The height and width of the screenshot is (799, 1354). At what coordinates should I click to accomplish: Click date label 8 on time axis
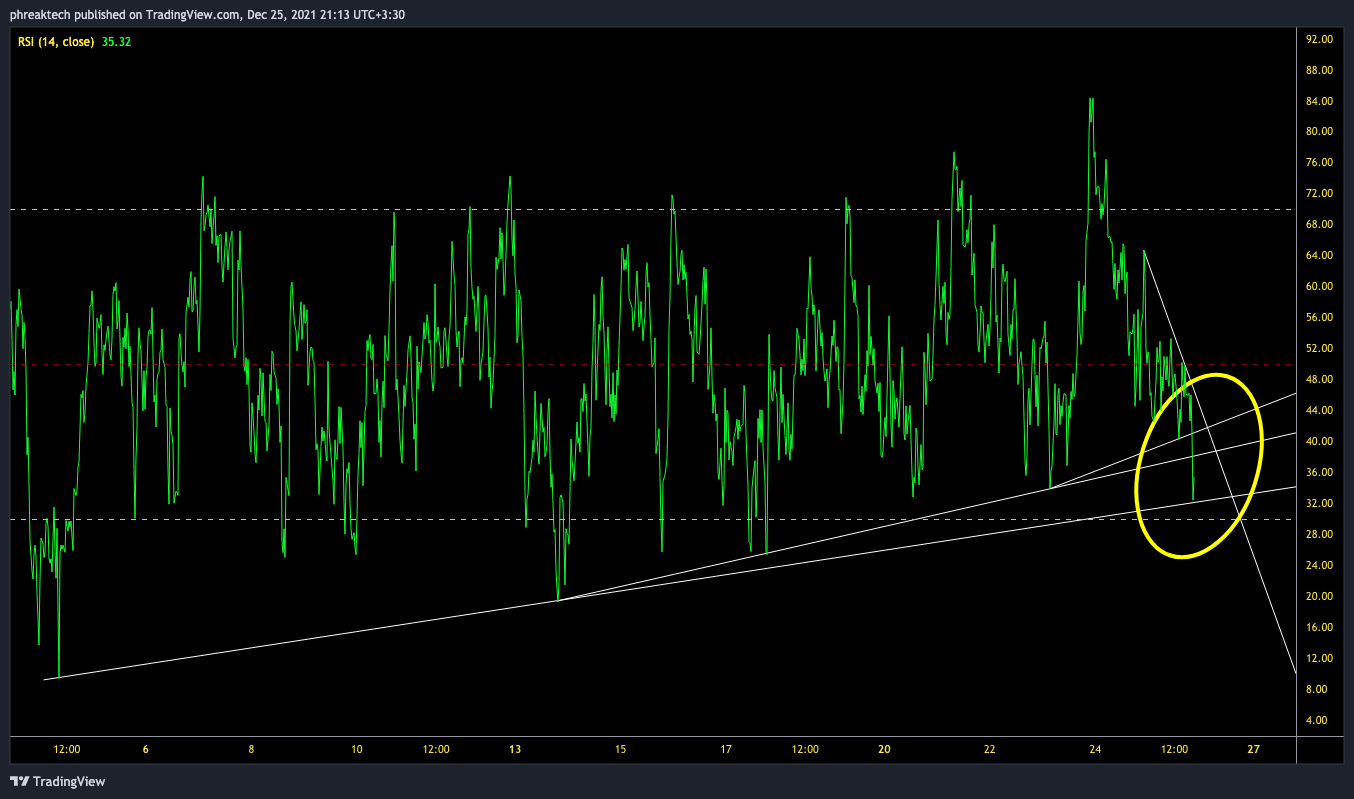tap(251, 749)
